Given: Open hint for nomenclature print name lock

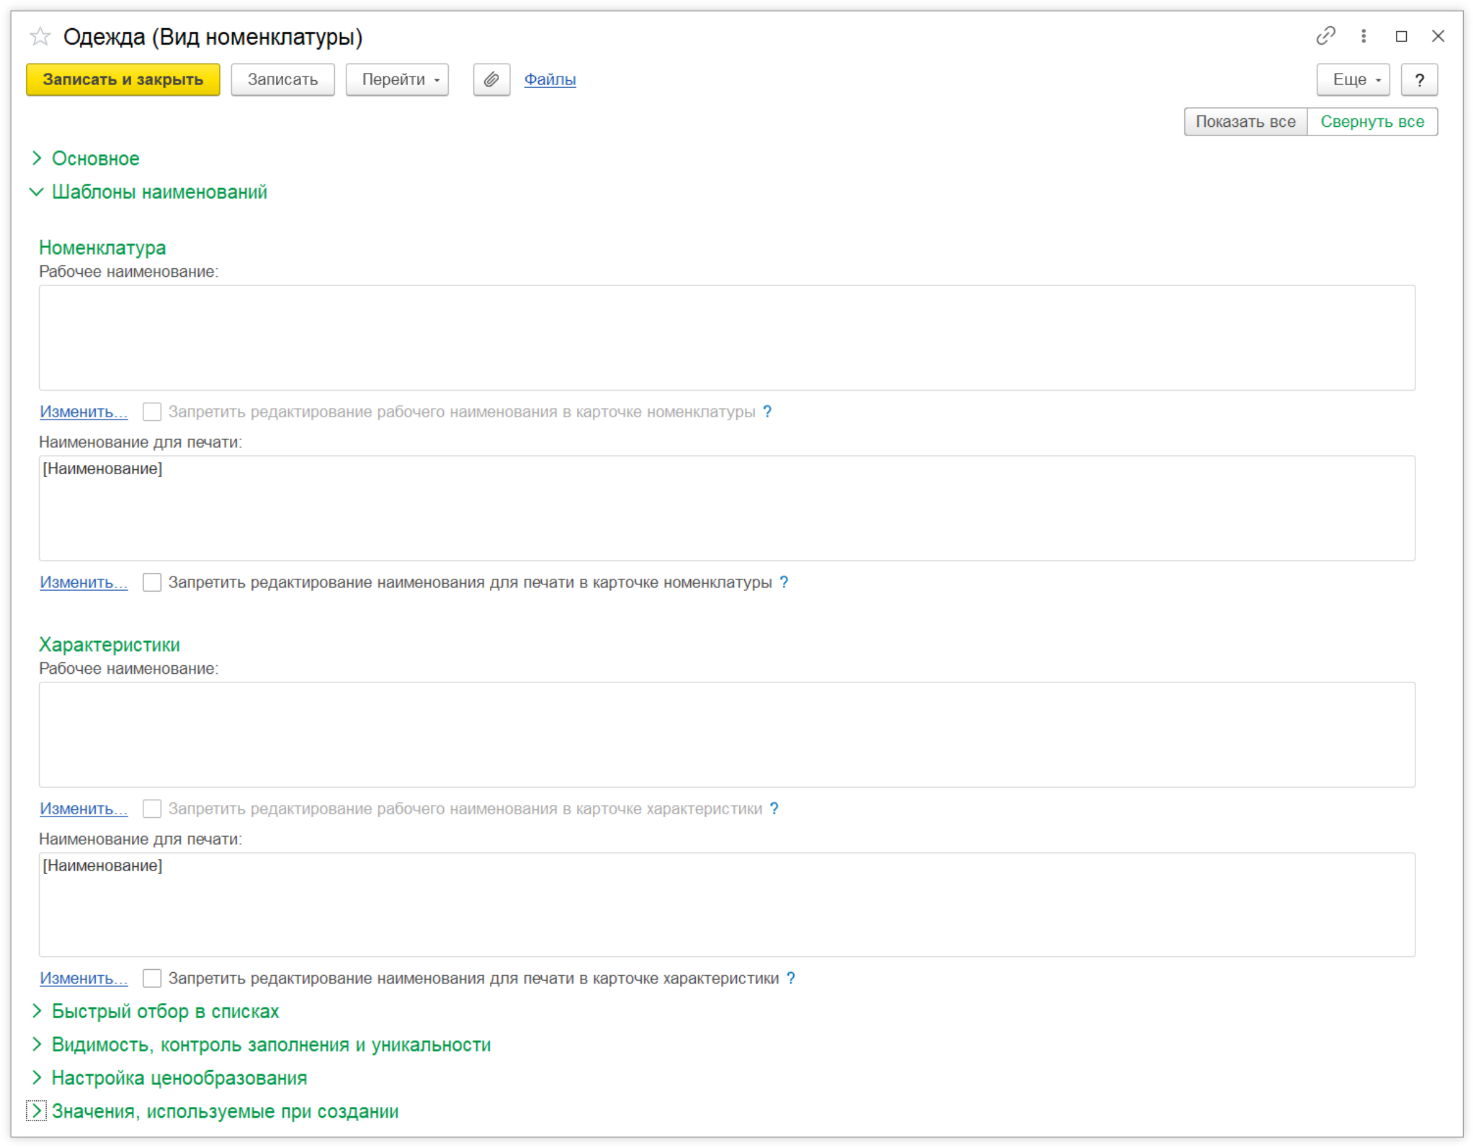Looking at the screenshot, I should pyautogui.click(x=784, y=582).
